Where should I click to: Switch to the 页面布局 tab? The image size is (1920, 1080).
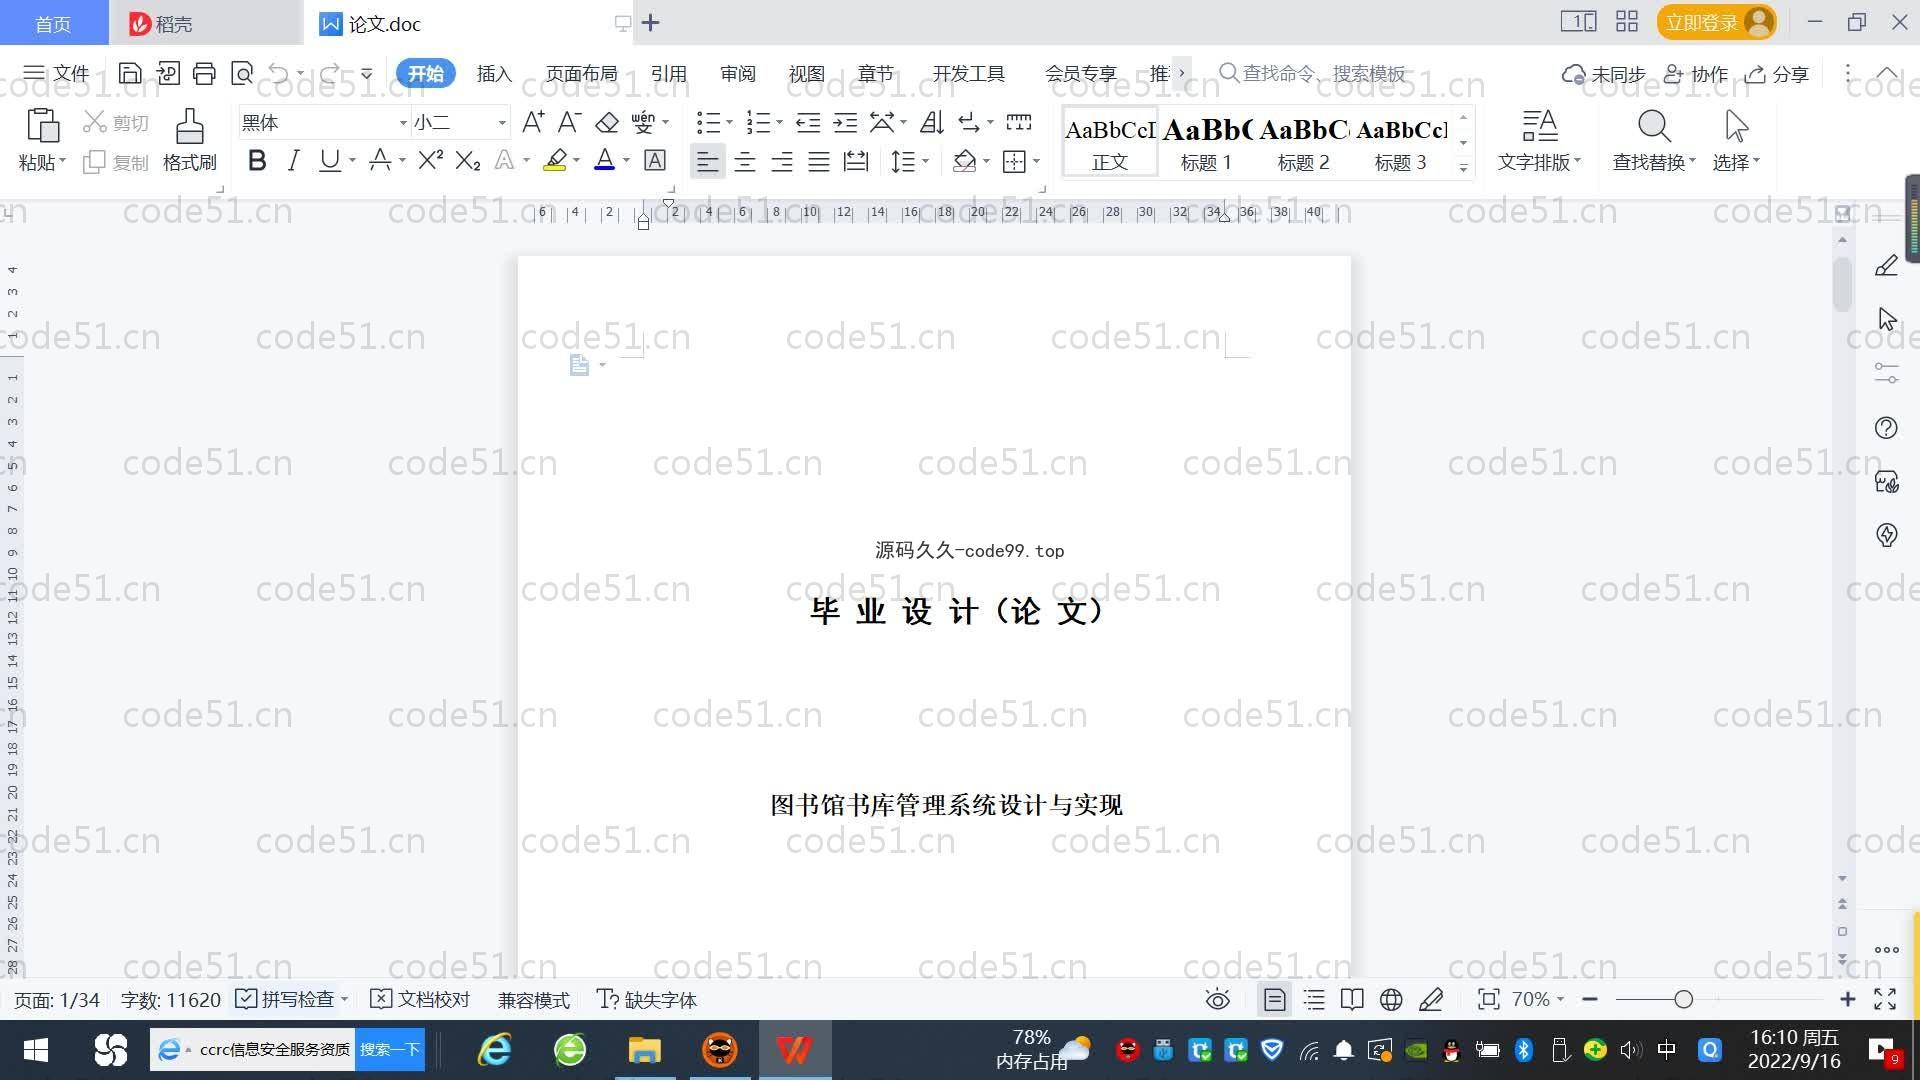pyautogui.click(x=581, y=73)
